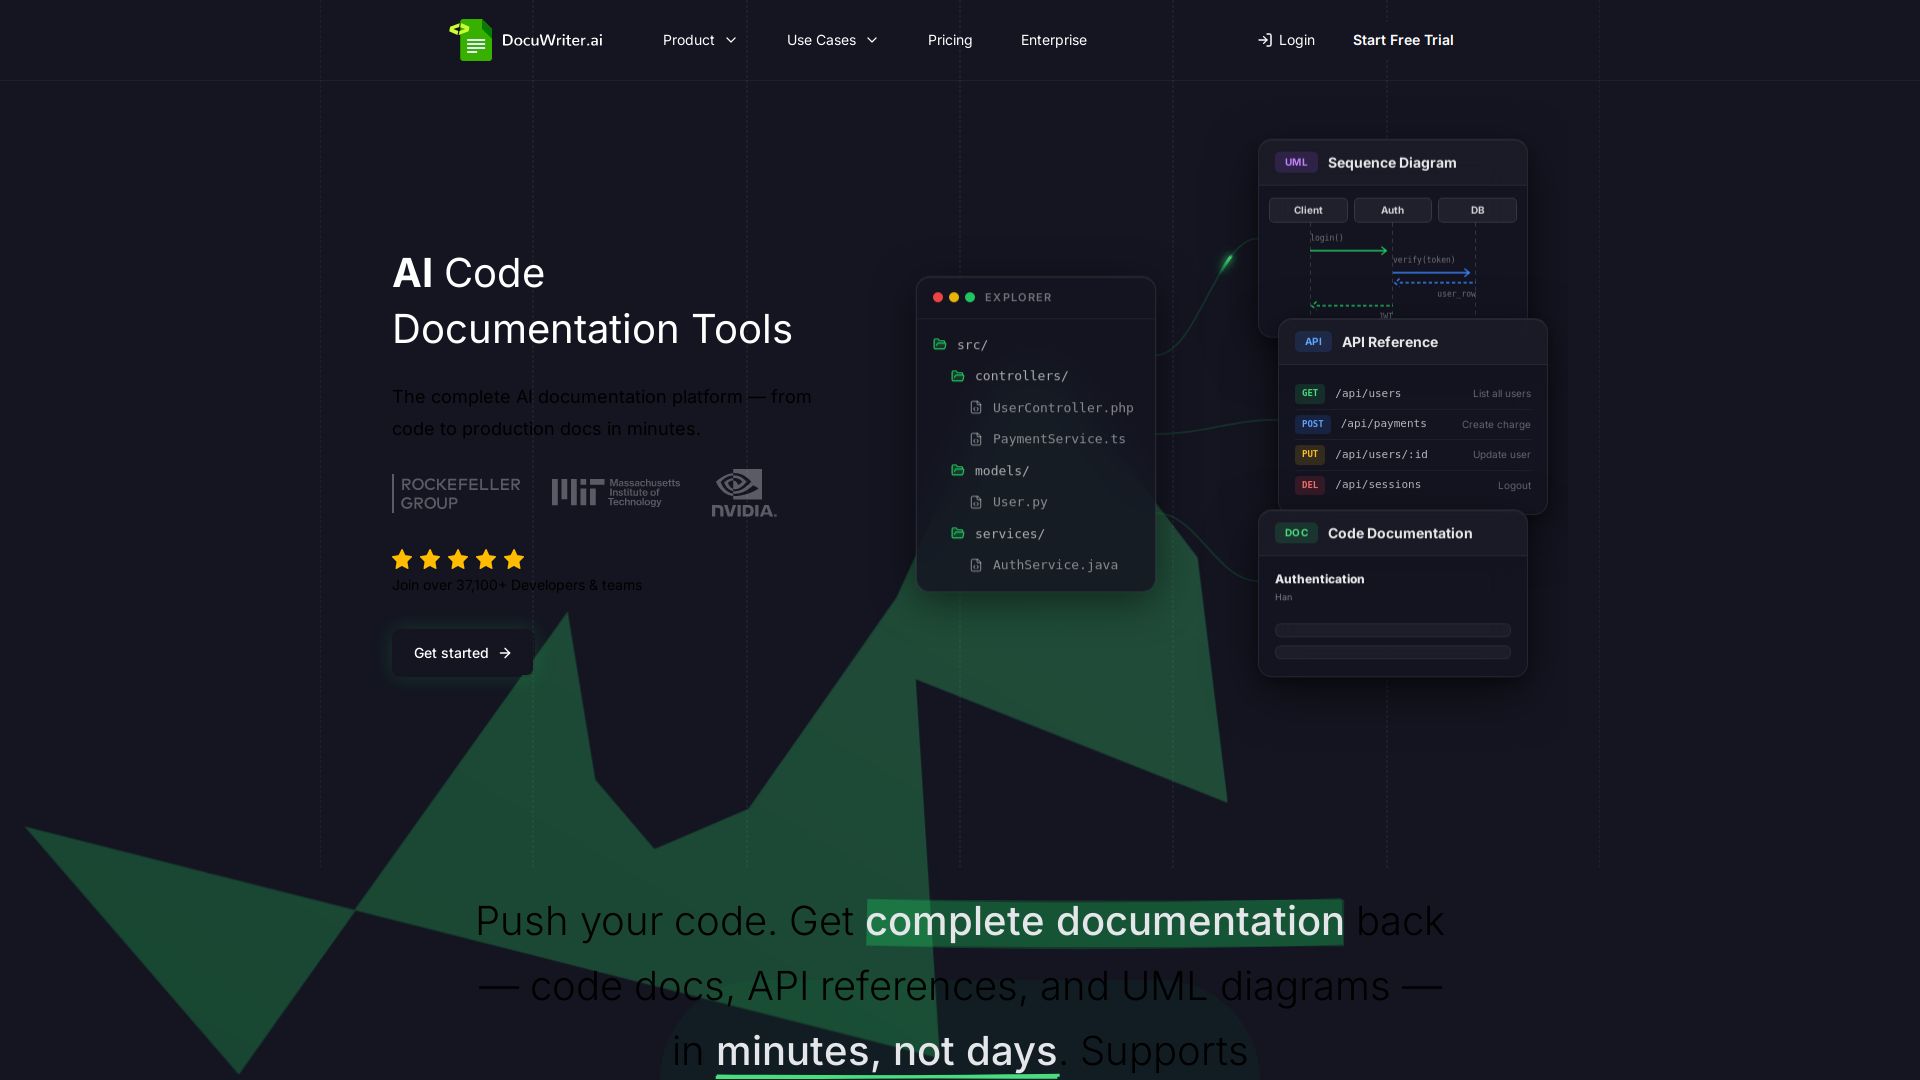Click the UML badge on Sequence Diagram card
Image resolution: width=1920 pixels, height=1080 pixels.
1295,162
